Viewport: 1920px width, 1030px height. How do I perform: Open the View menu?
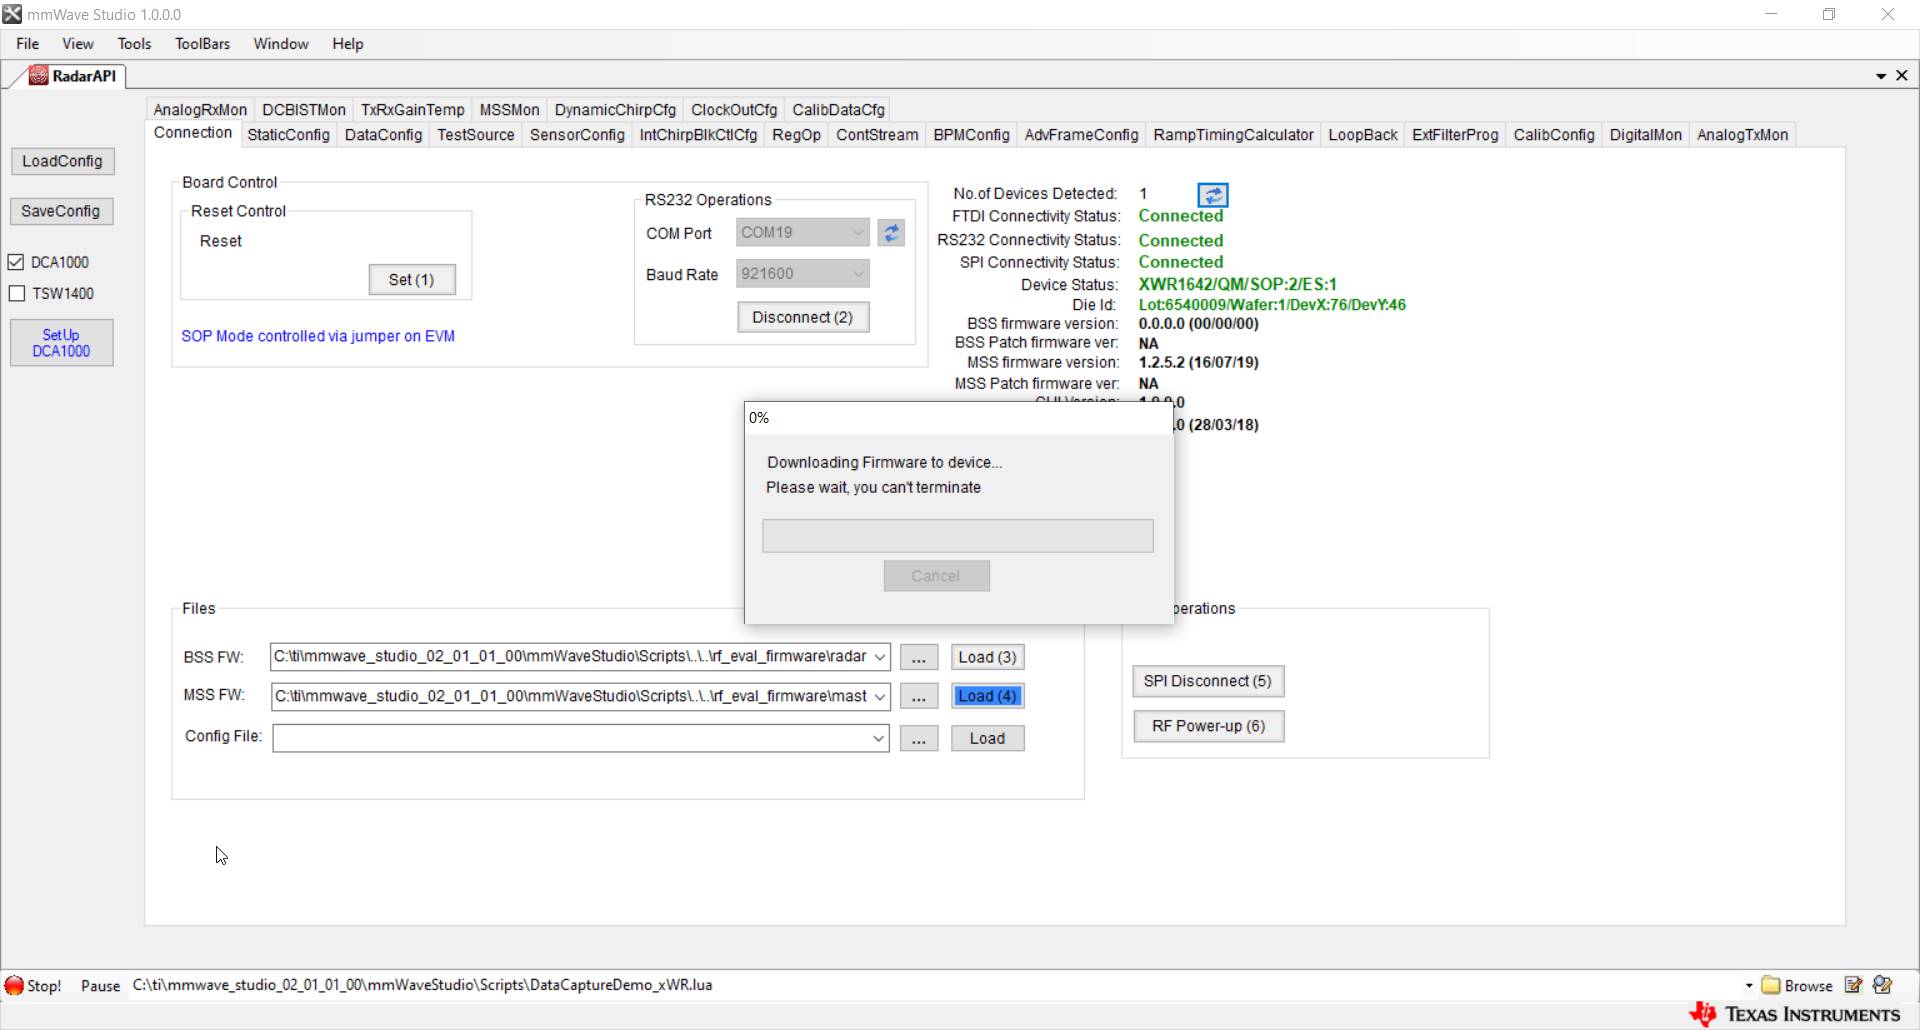[78, 44]
